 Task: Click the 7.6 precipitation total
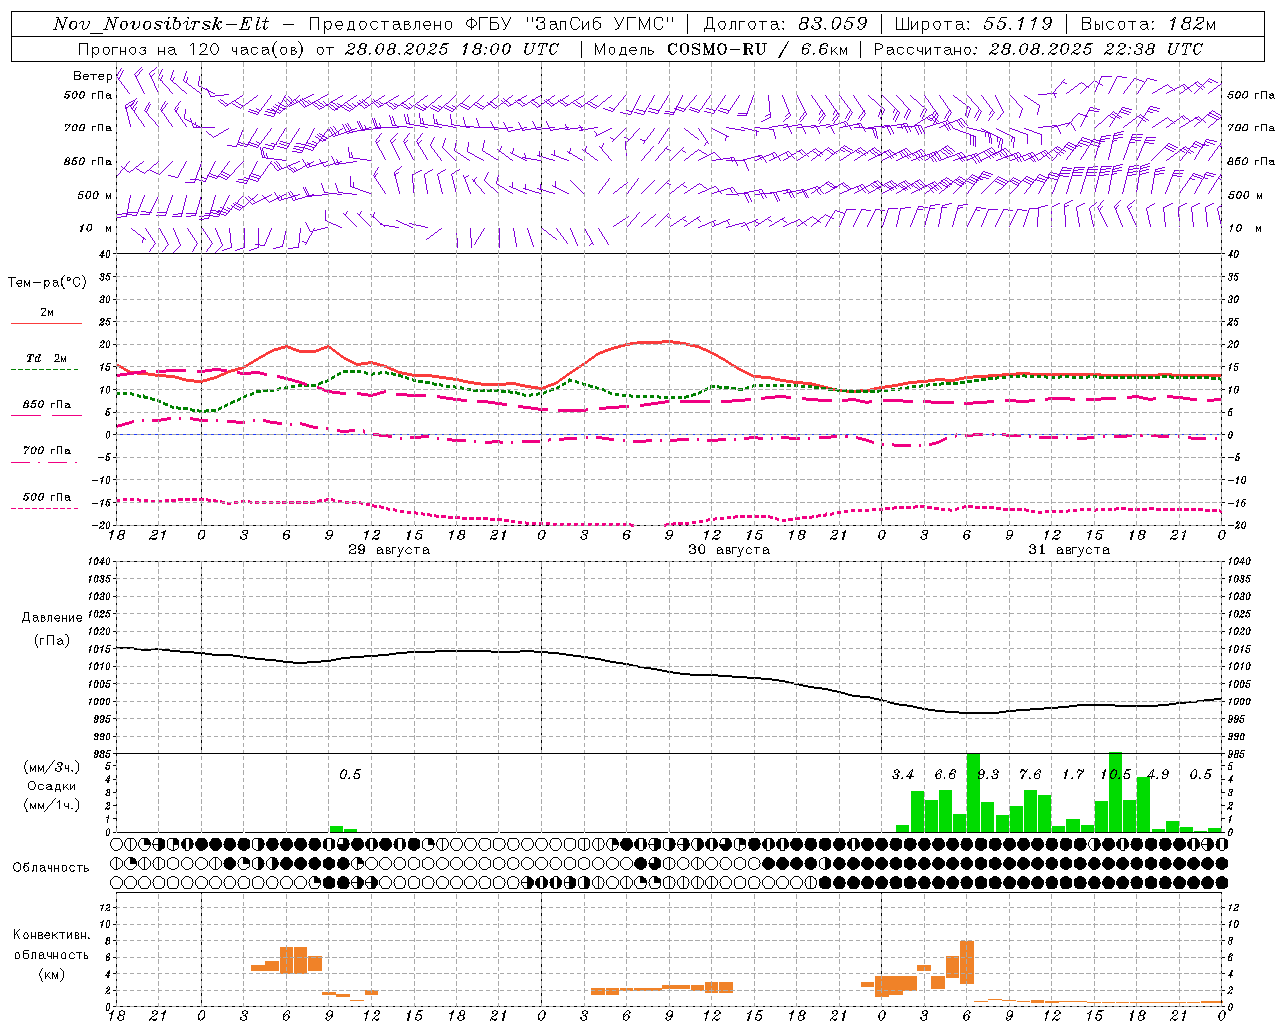[x=1030, y=774]
